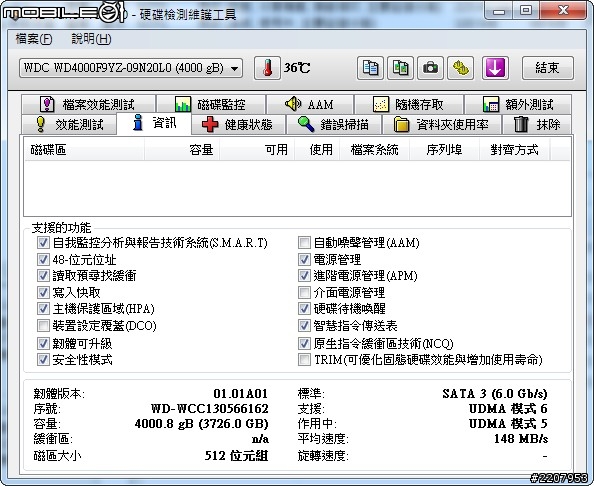This screenshot has height=486, width=594.
Task: Click the 序列埠 column header
Action: point(444,150)
